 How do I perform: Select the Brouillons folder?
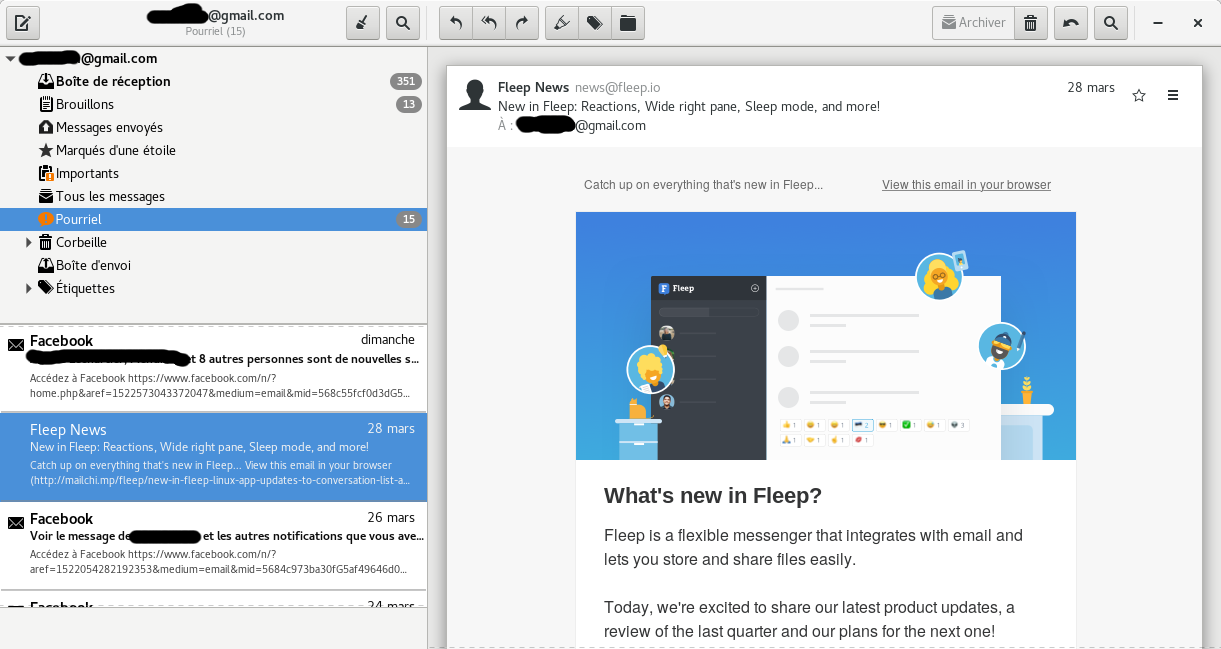click(213, 104)
